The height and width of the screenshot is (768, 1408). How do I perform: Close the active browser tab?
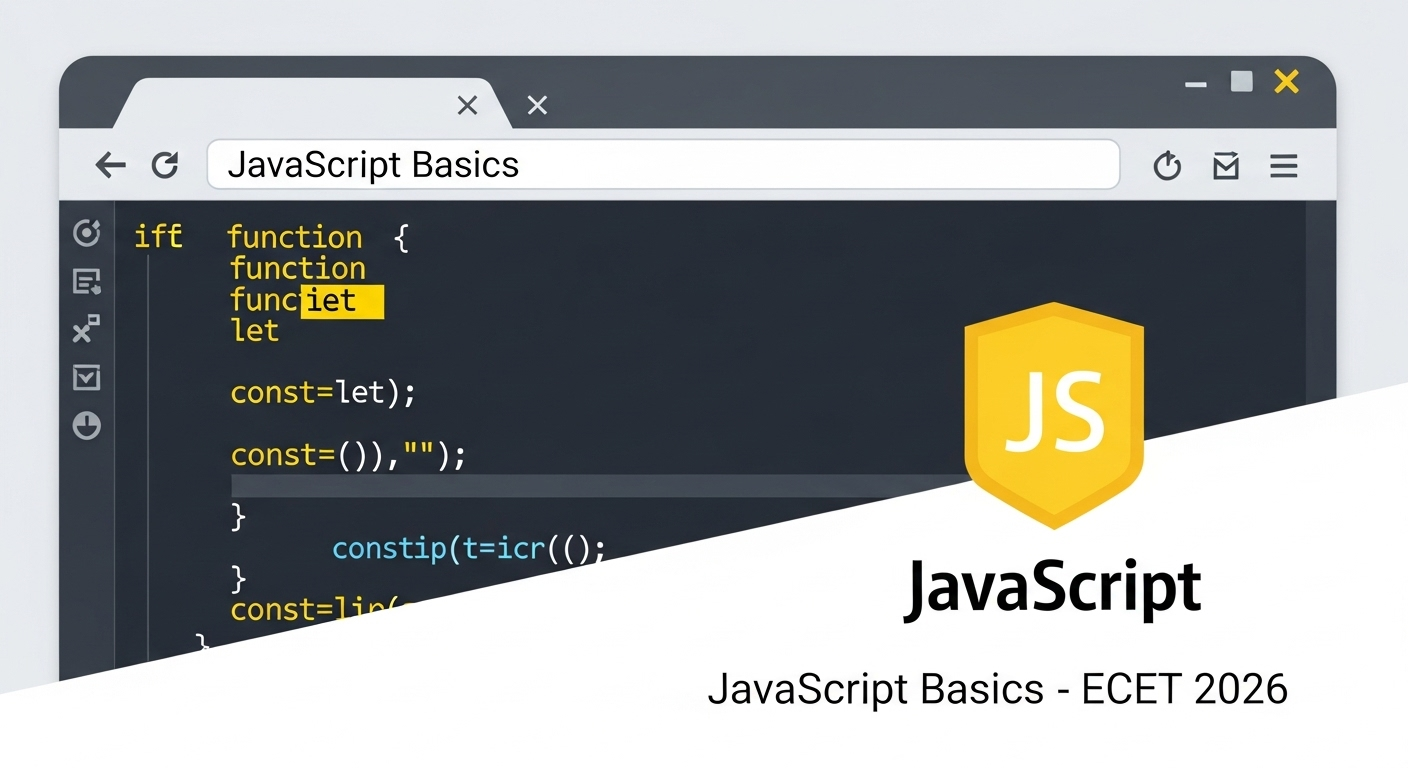[x=467, y=105]
